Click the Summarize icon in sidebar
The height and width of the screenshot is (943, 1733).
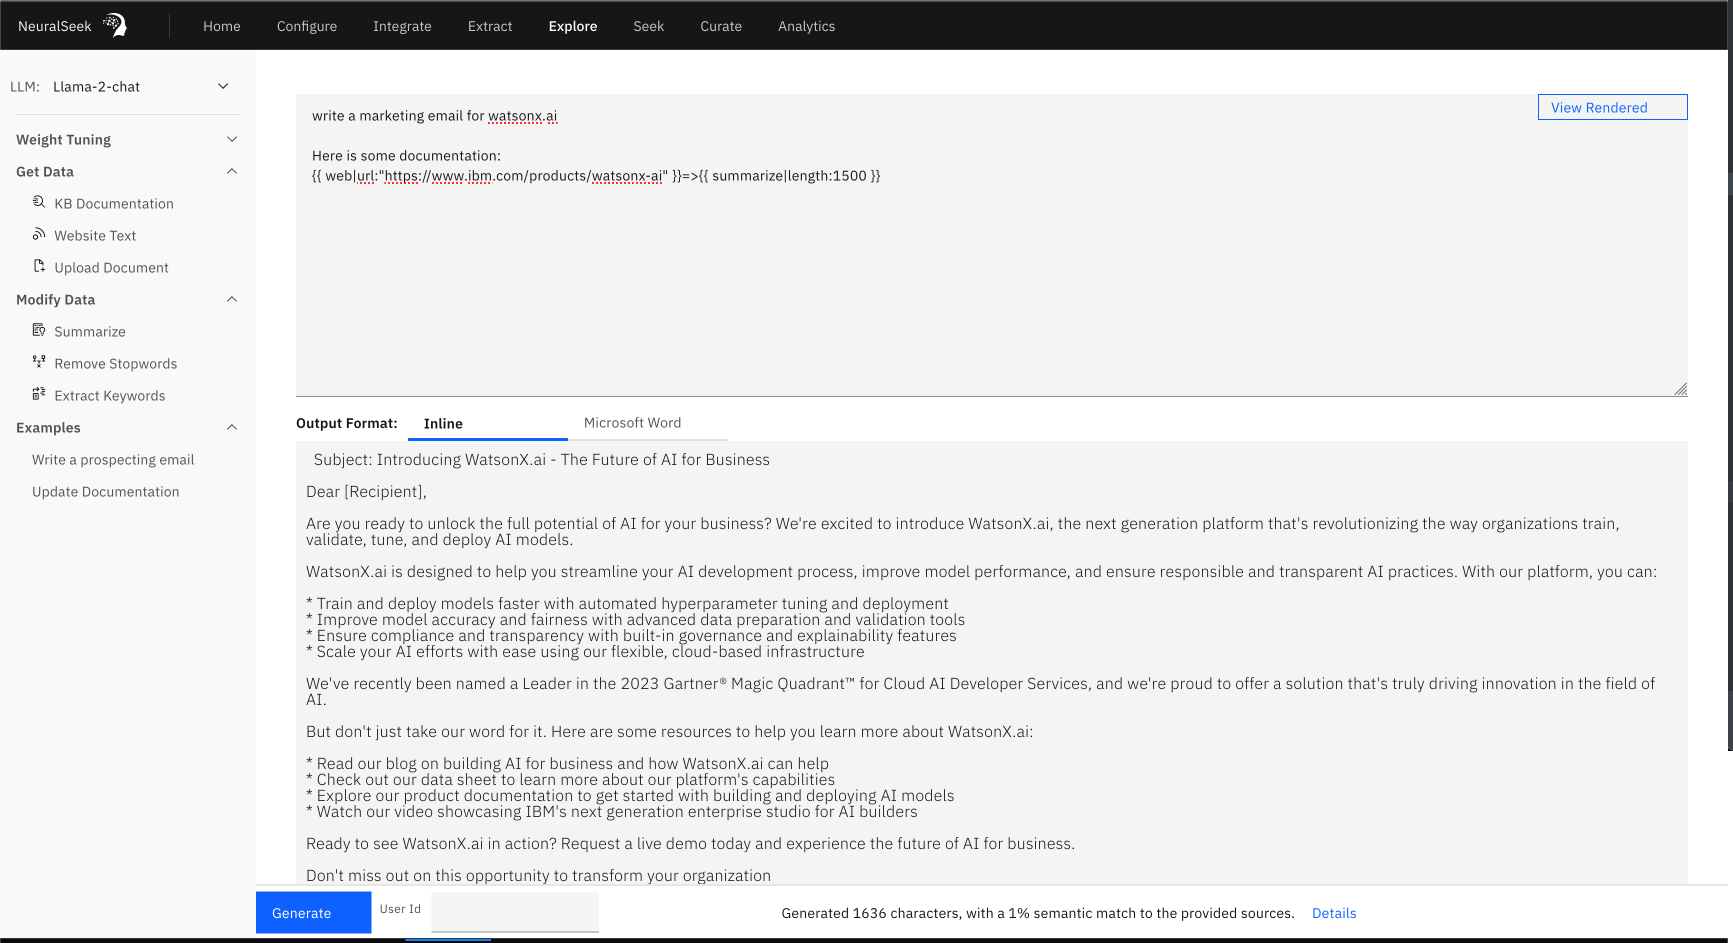[x=39, y=330]
